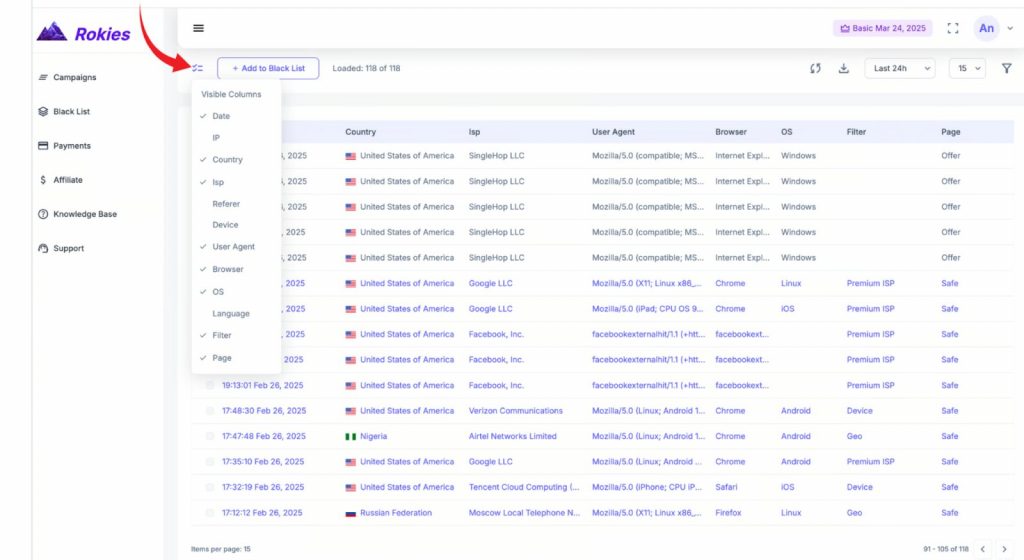Viewport: 1024px width, 560px height.
Task: Click 17:47:48 Feb 26, 2025 timestamp
Action: click(x=264, y=436)
